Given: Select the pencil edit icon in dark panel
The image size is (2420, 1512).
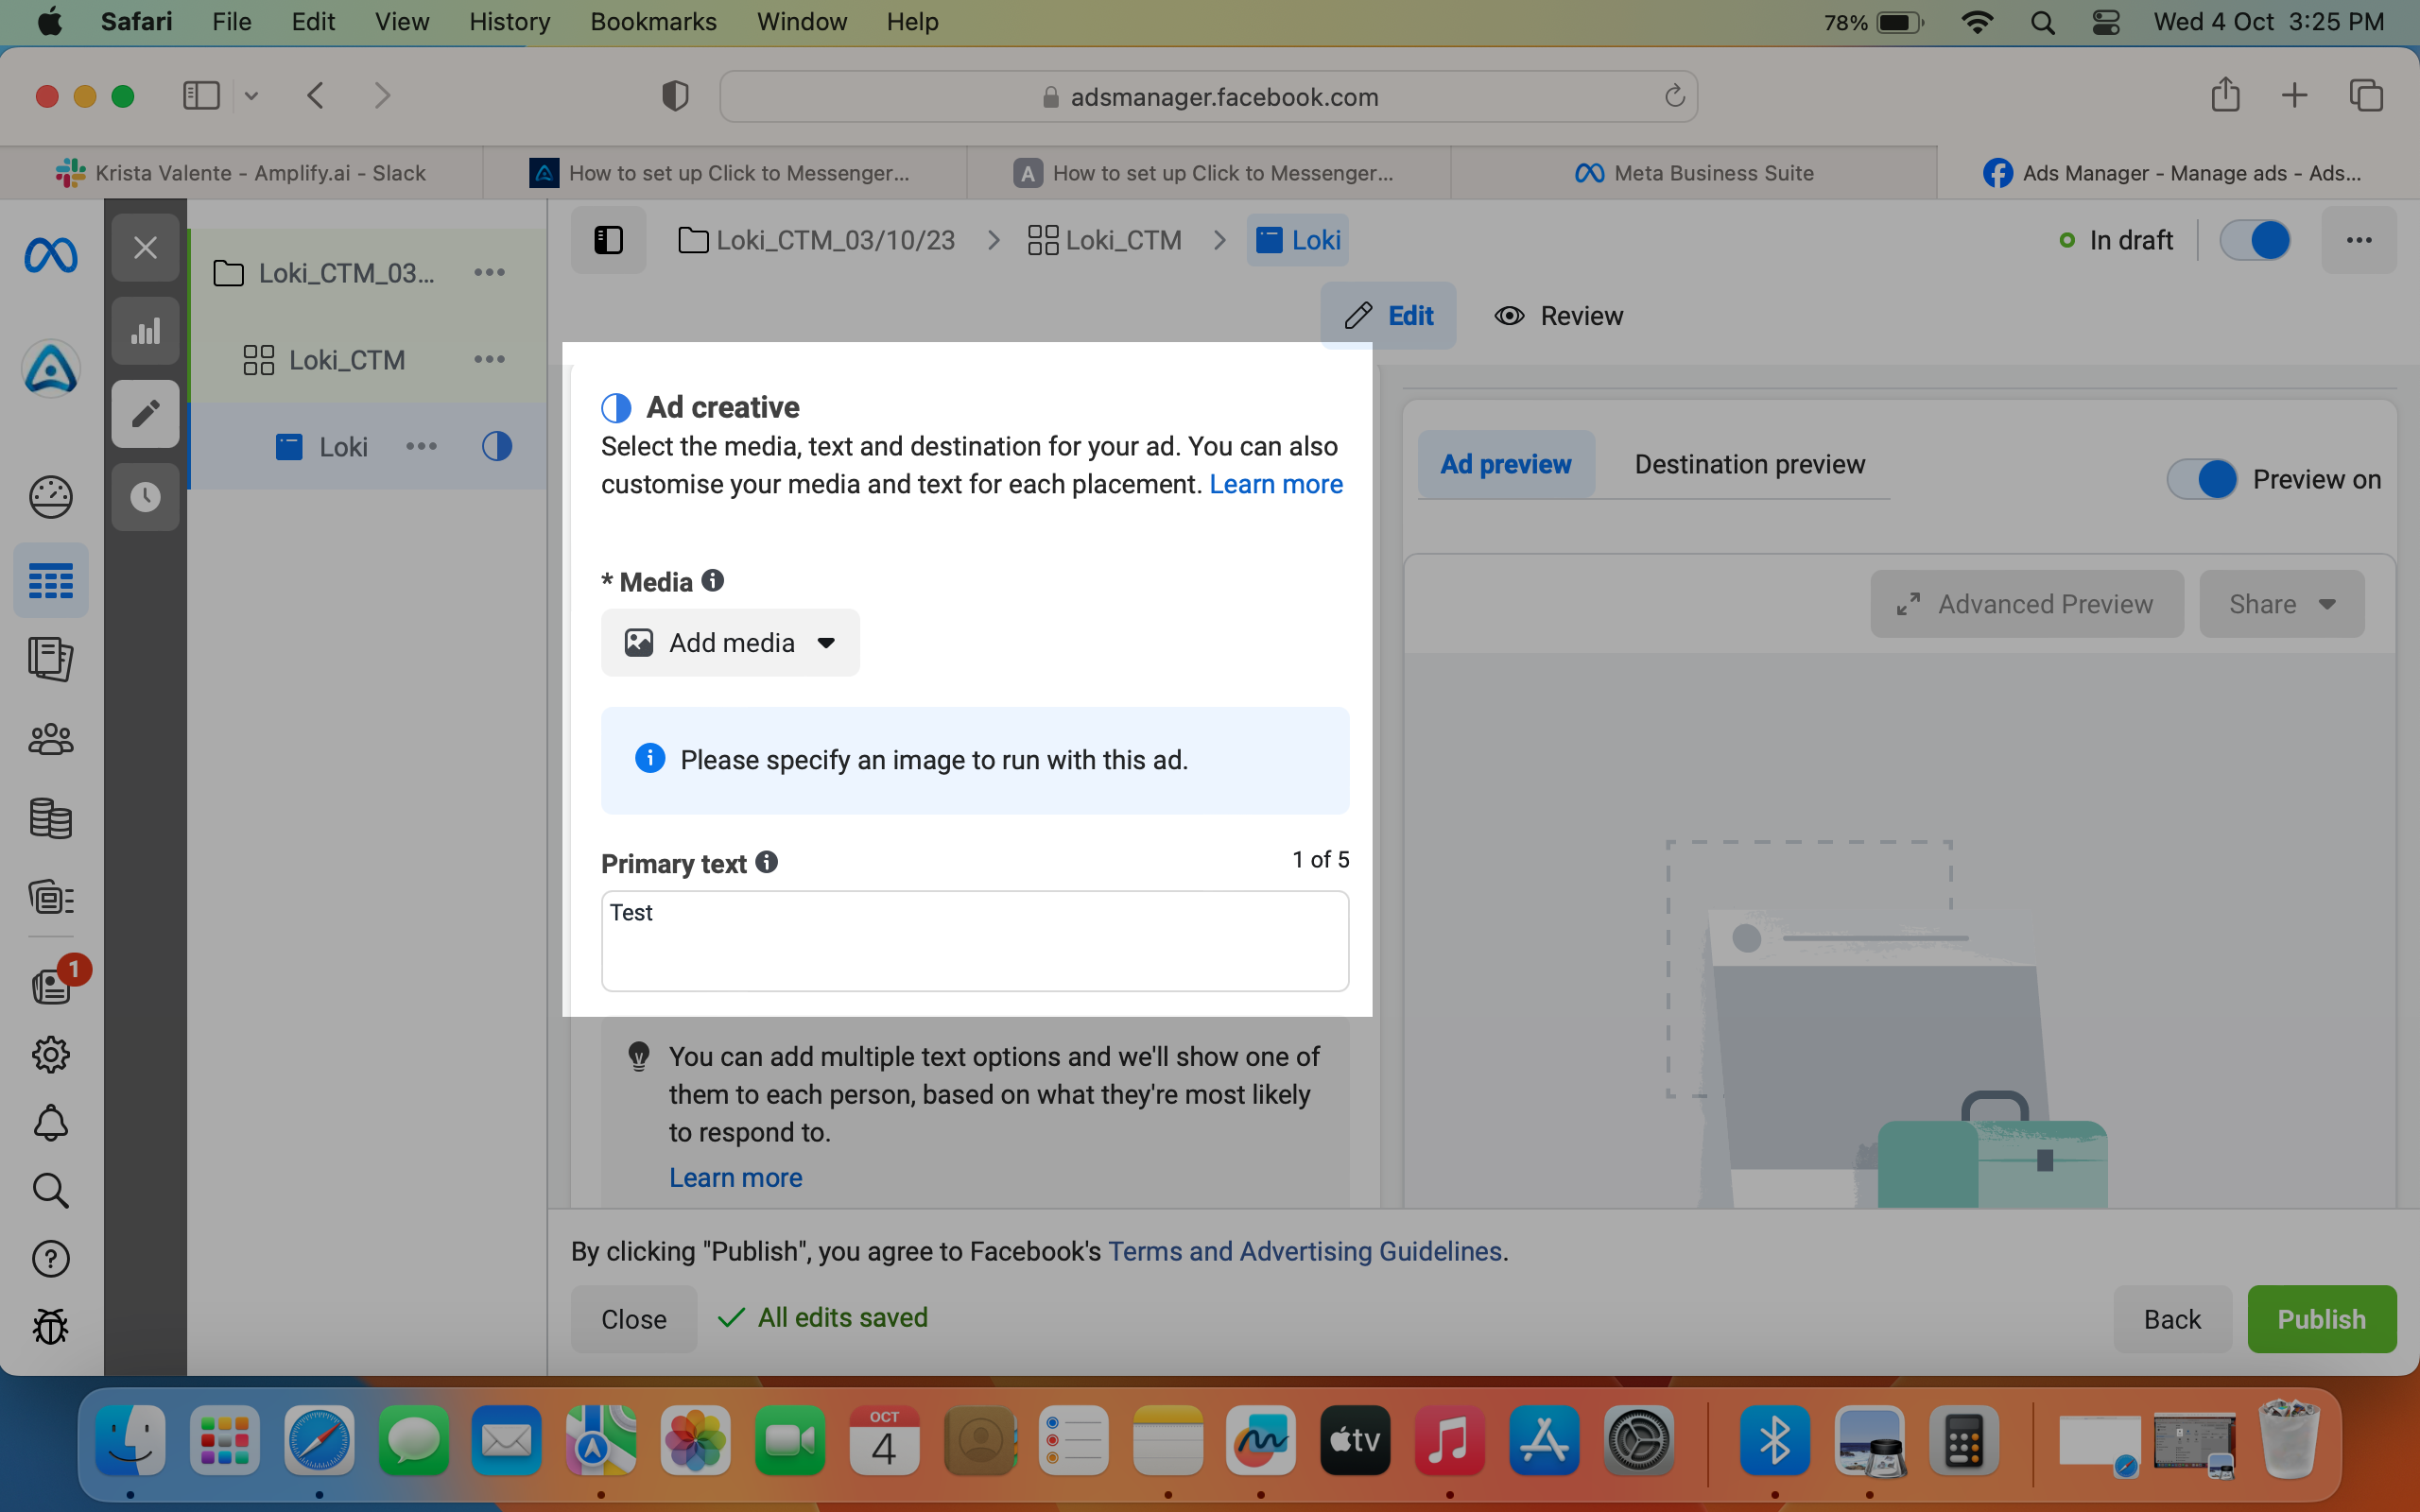Looking at the screenshot, I should point(145,413).
